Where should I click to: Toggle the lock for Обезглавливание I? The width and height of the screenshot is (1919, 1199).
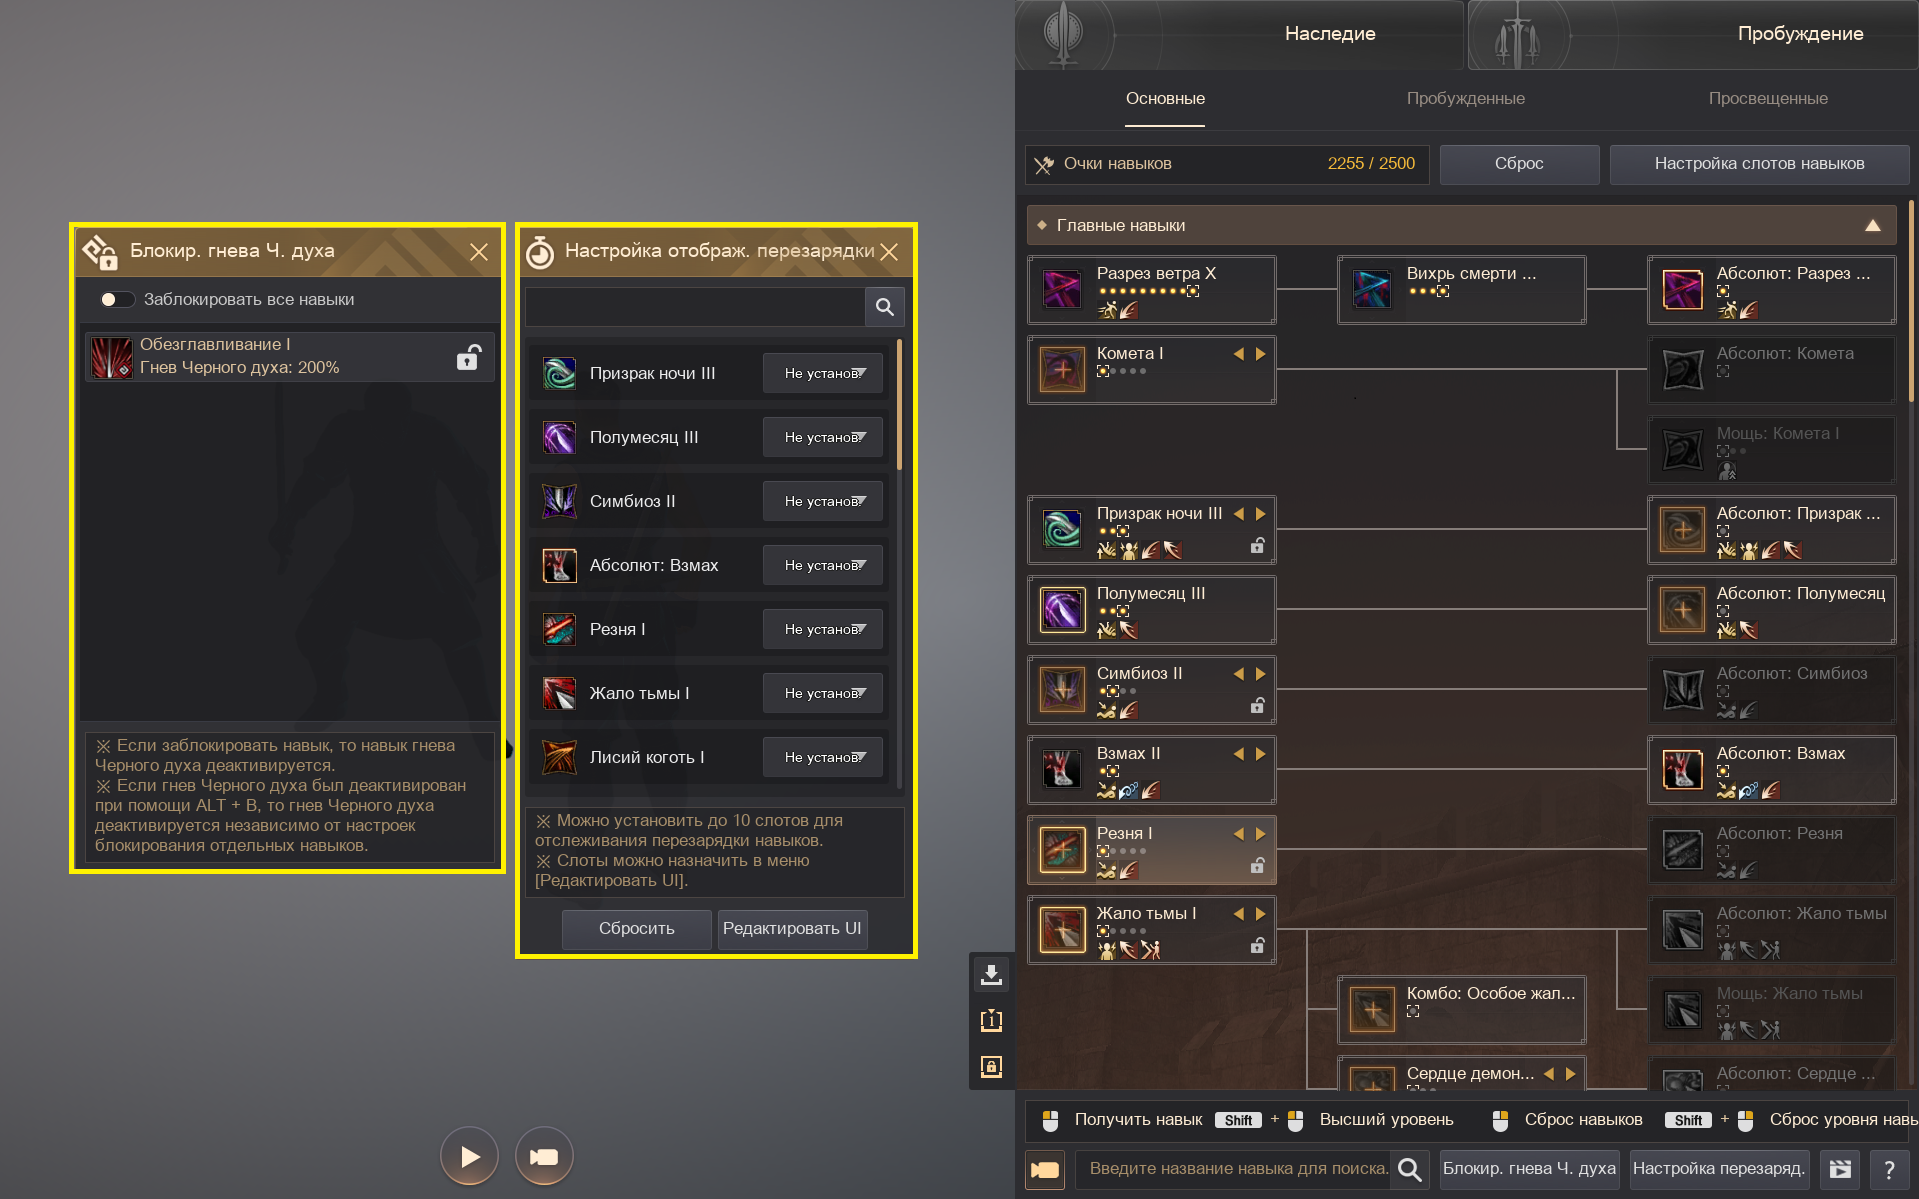[468, 357]
